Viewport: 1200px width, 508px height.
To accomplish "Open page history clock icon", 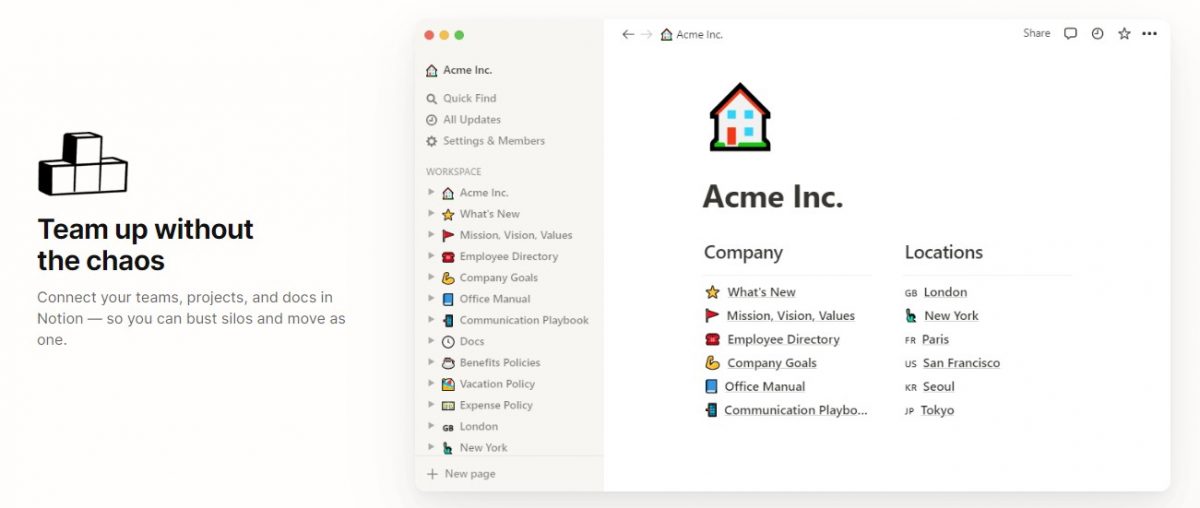I will [x=1097, y=34].
